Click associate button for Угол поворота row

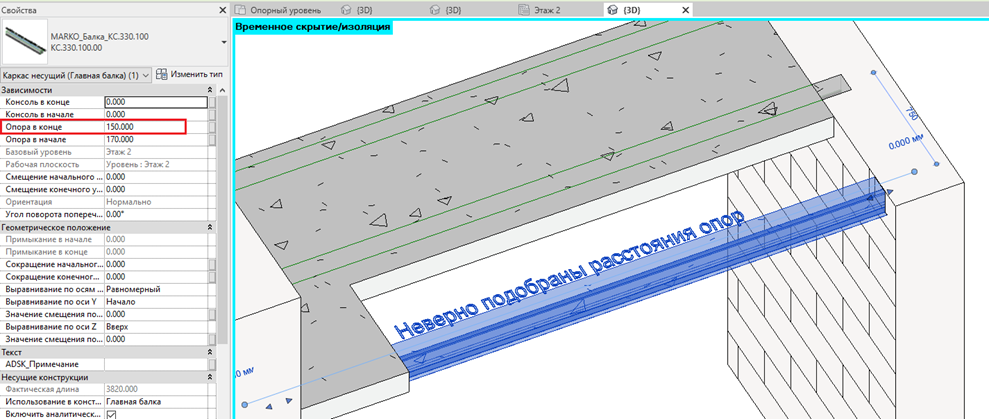[x=213, y=215]
